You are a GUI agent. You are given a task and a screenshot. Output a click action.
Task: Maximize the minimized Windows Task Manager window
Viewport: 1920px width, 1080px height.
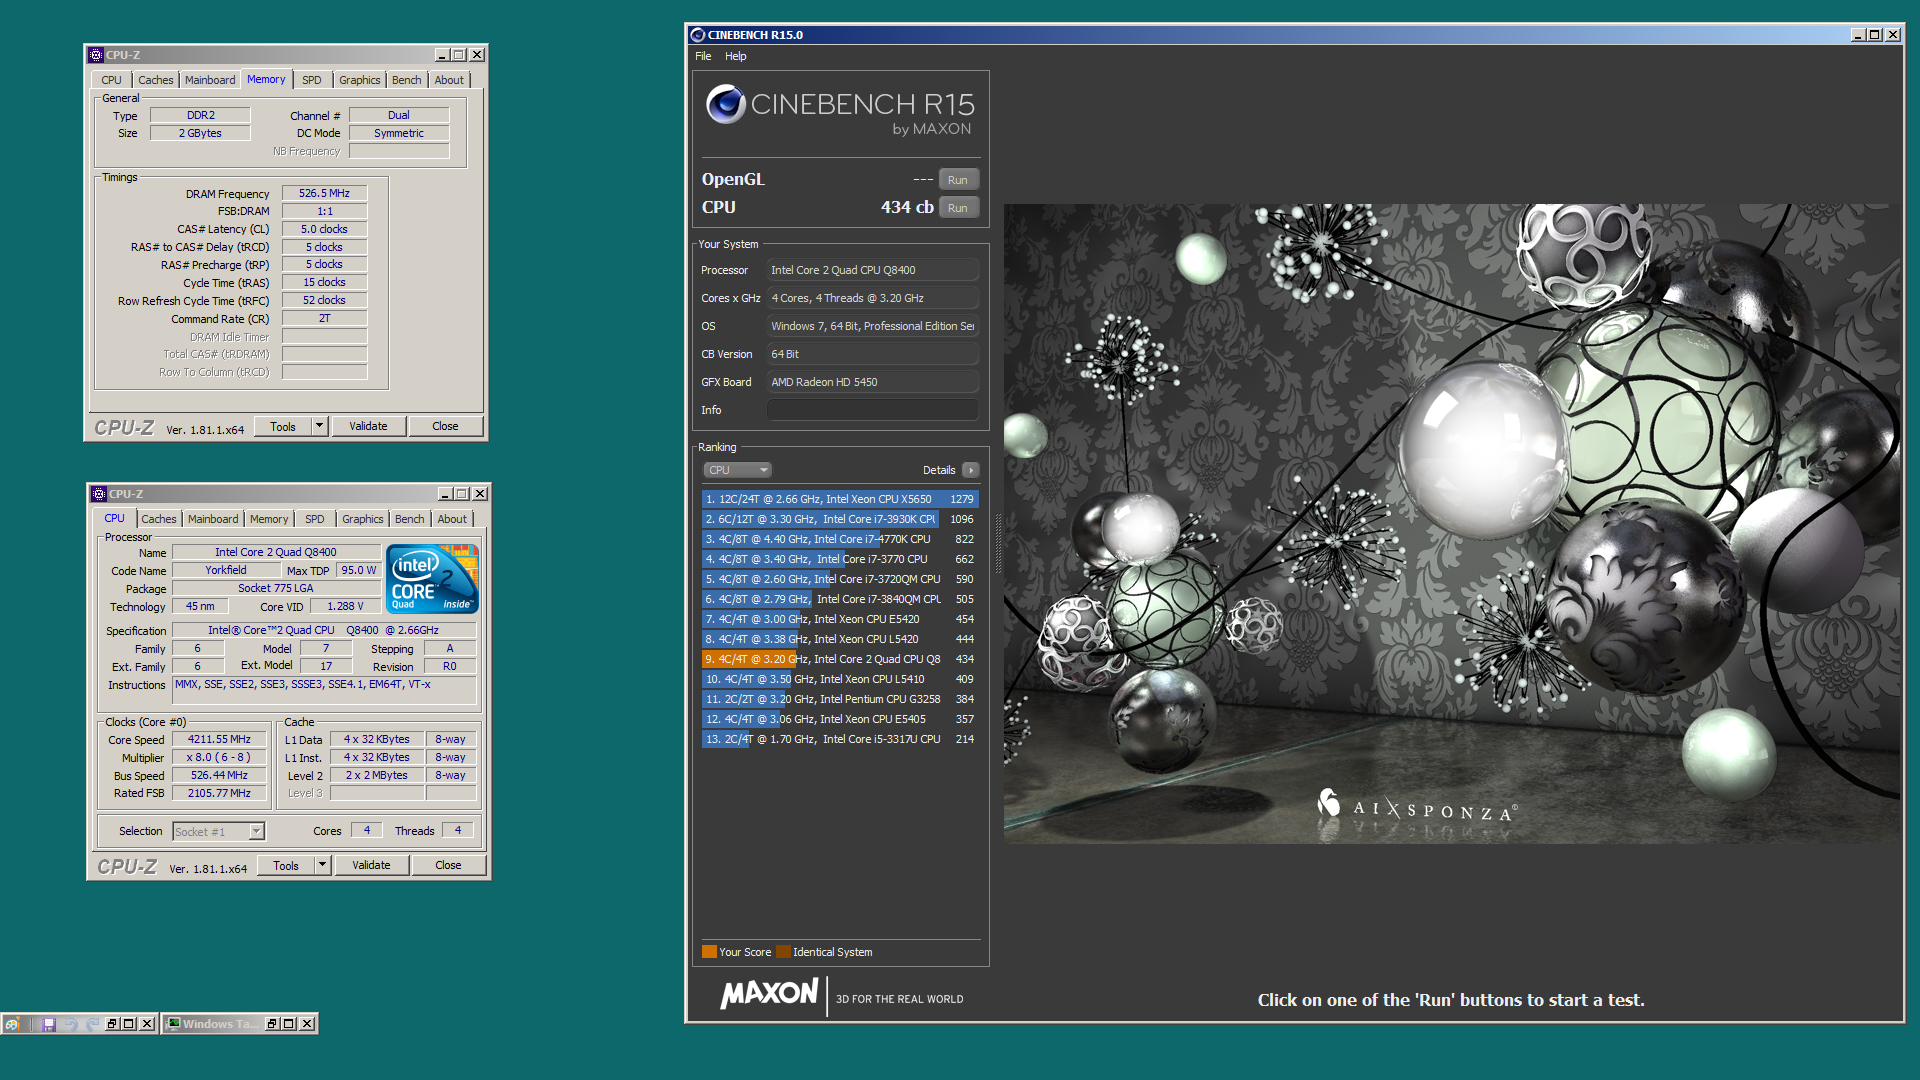[289, 1024]
